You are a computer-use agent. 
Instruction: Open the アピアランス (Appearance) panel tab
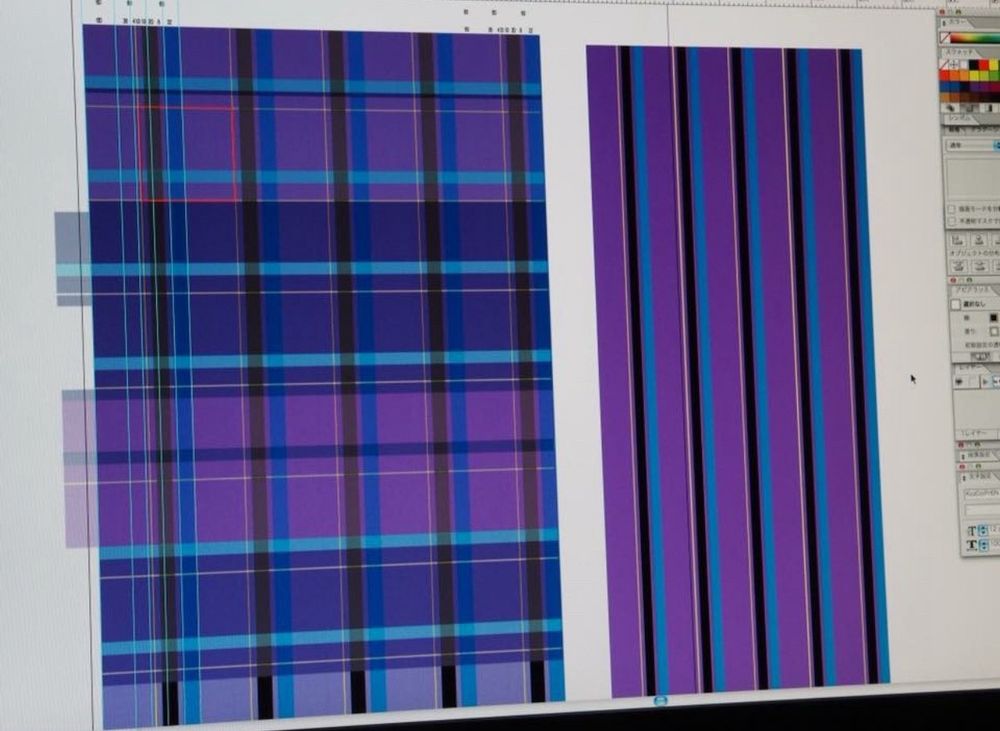[972, 289]
